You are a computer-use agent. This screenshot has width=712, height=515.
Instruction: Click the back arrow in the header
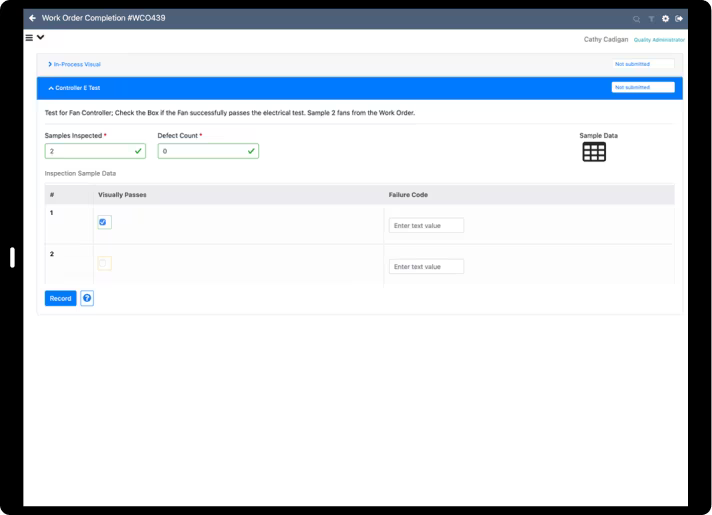(31, 18)
